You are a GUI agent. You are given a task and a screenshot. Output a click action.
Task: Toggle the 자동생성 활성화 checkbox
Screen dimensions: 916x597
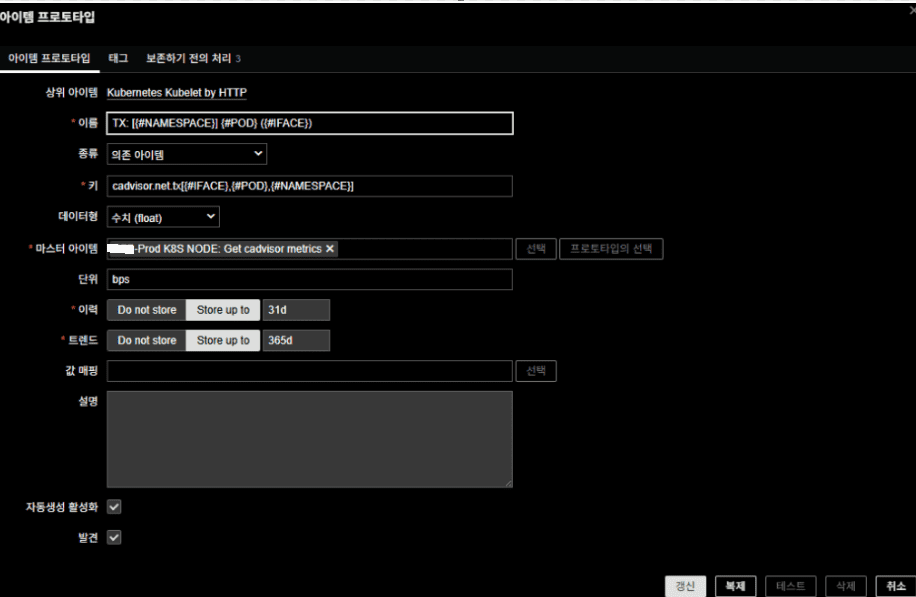[x=114, y=507]
